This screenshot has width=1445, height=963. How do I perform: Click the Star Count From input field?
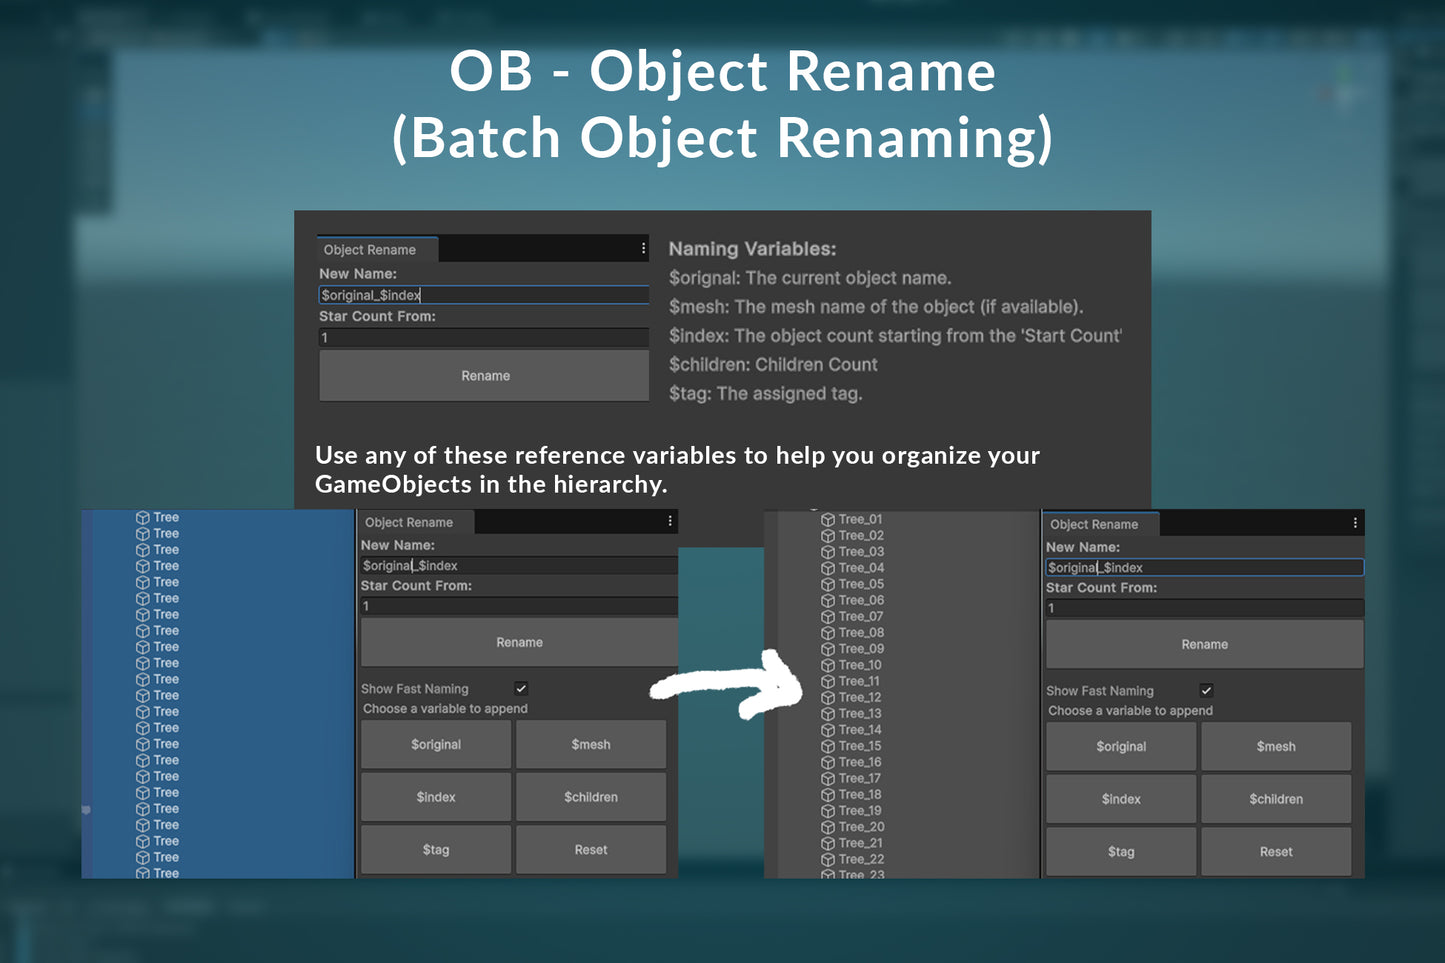click(483, 337)
